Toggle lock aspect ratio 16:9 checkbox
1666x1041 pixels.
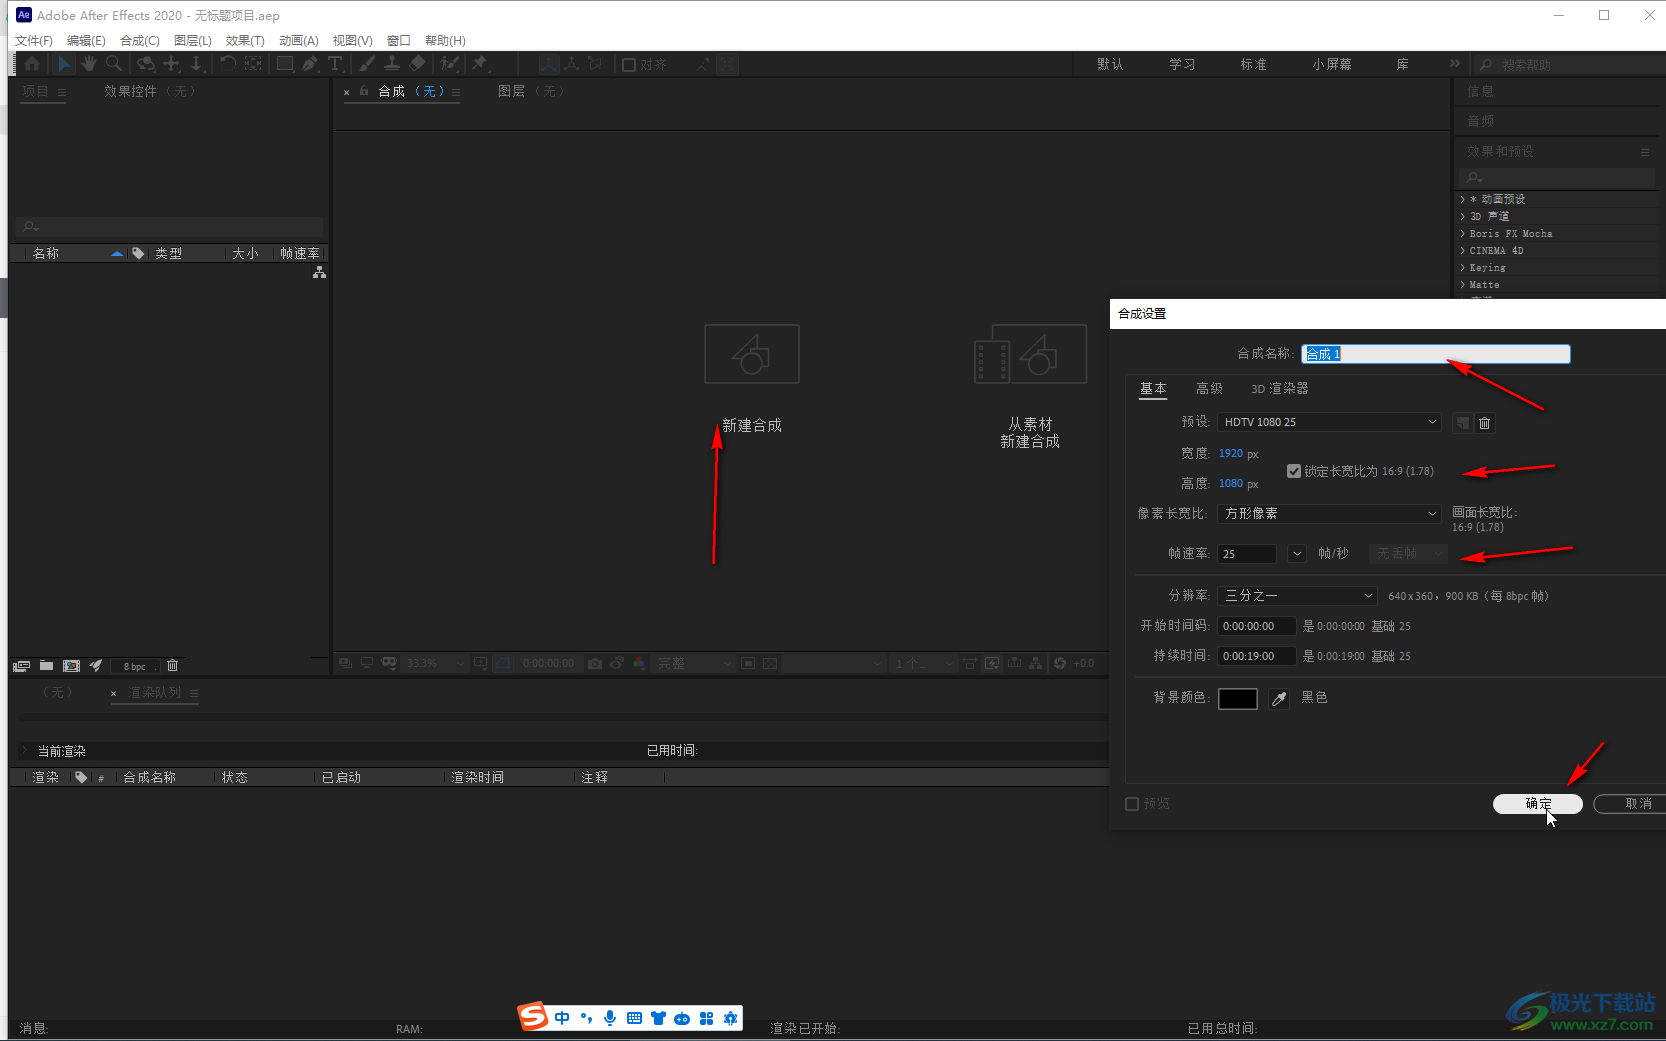pyautogui.click(x=1294, y=471)
